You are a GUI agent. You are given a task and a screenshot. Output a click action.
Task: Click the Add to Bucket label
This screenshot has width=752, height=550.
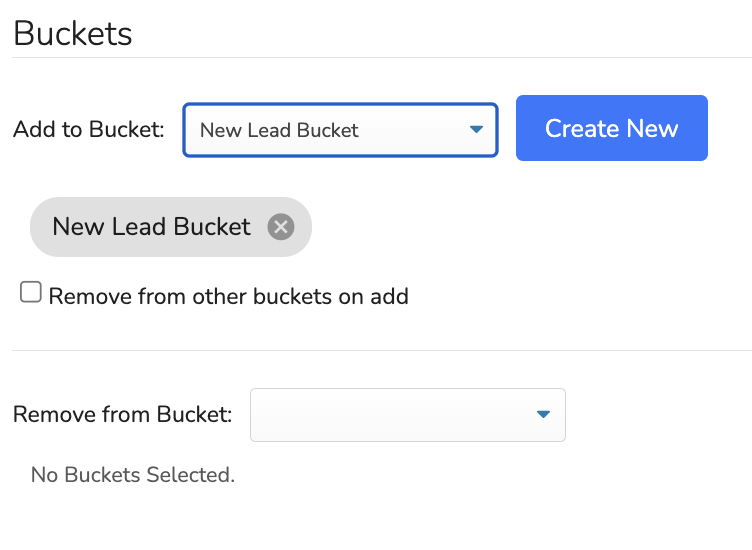(x=89, y=129)
